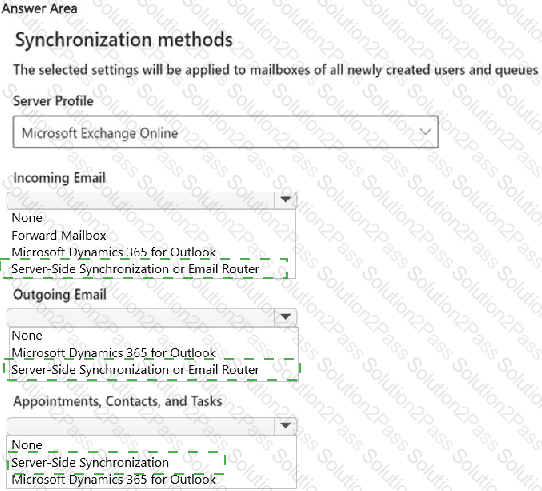Viewport: 542px width, 491px height.
Task: Click the Outgoing Email dropdown arrow
Action: click(x=286, y=316)
